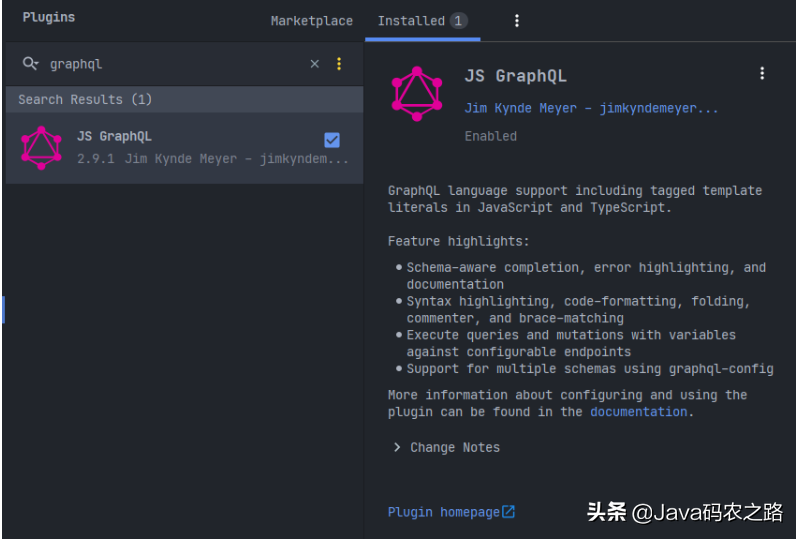The height and width of the screenshot is (539, 800).
Task: Open the Plugin homepage link
Action: coord(443,512)
